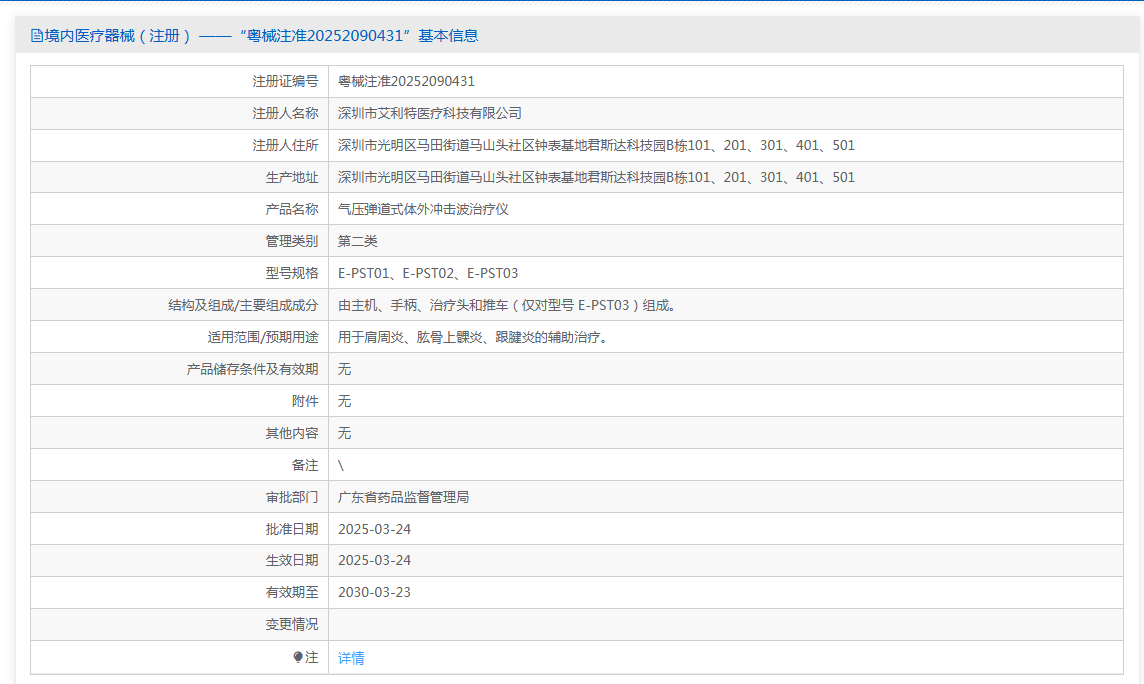Click the lightbulb icon beside 注
Viewport: 1144px width, 684px height.
coord(298,657)
